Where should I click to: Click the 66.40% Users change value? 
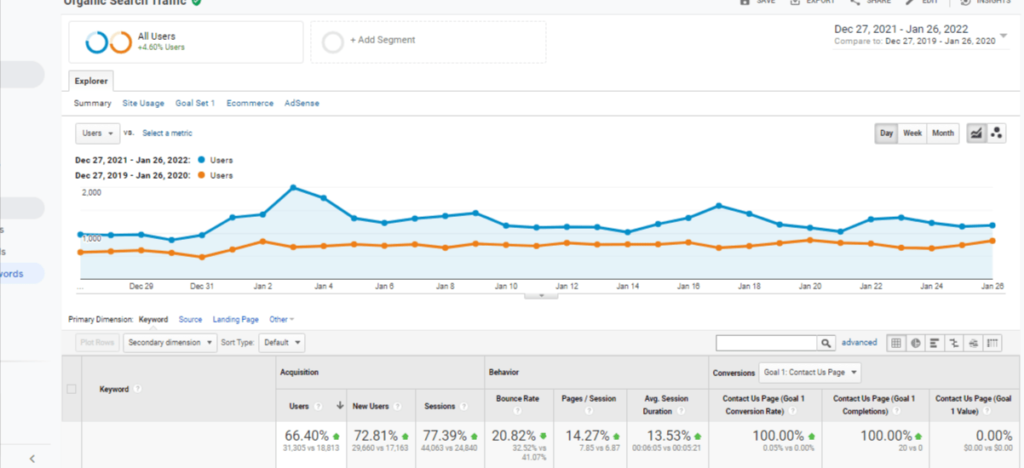(307, 436)
